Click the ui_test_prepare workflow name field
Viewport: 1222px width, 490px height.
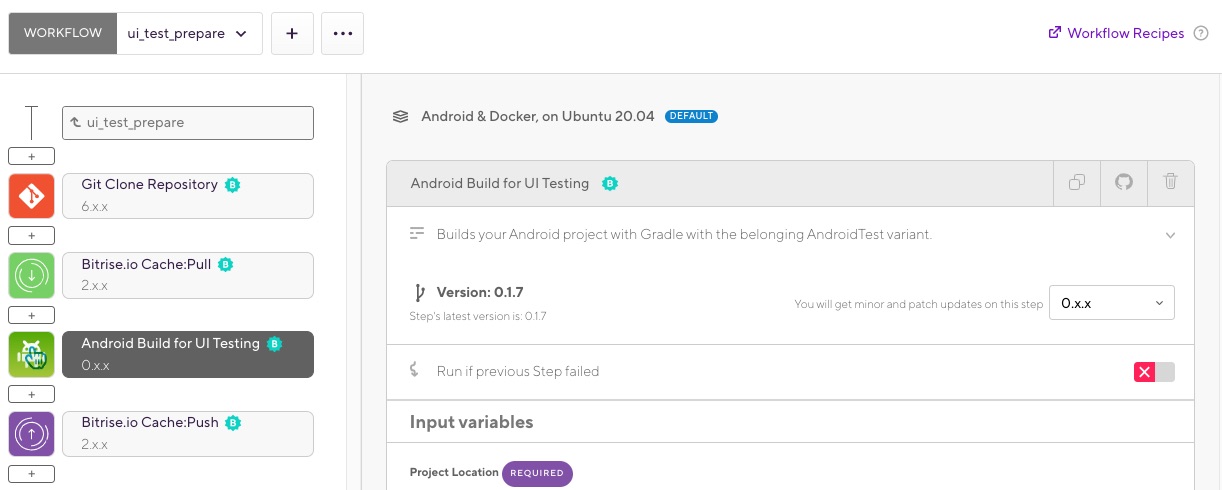point(188,123)
